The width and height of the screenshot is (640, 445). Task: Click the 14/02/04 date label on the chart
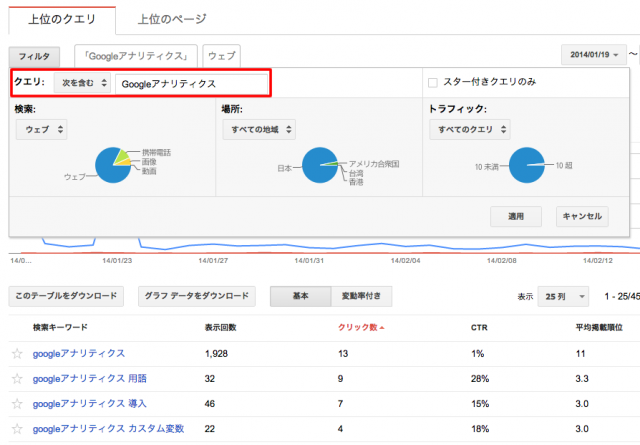pos(405,260)
